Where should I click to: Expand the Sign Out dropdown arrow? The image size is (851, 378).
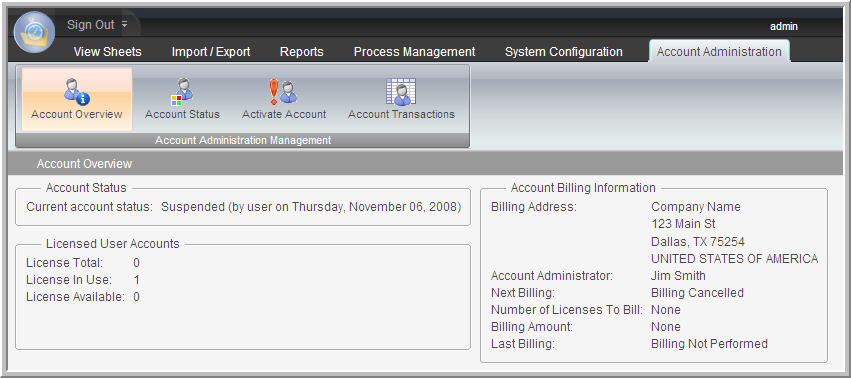coord(124,24)
